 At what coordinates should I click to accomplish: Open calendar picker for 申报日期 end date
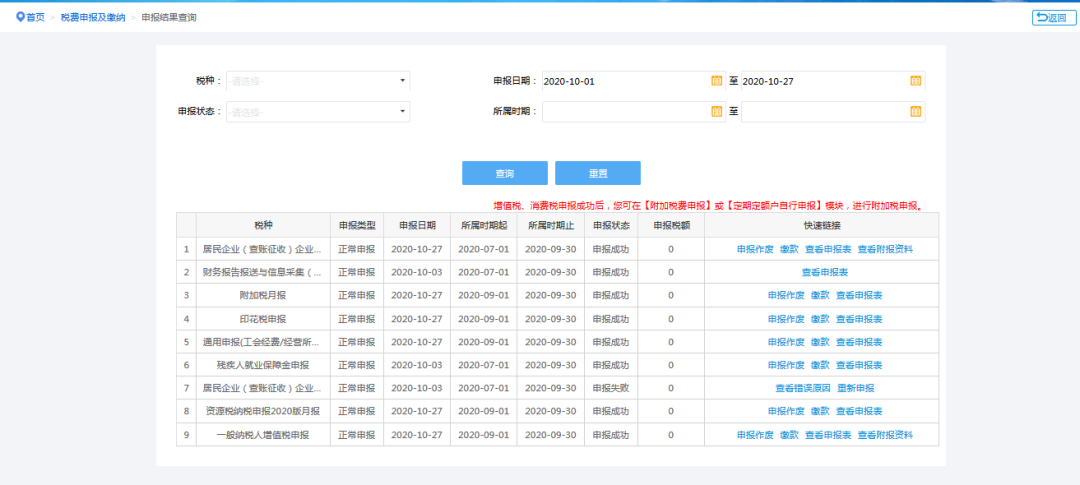tap(915, 81)
